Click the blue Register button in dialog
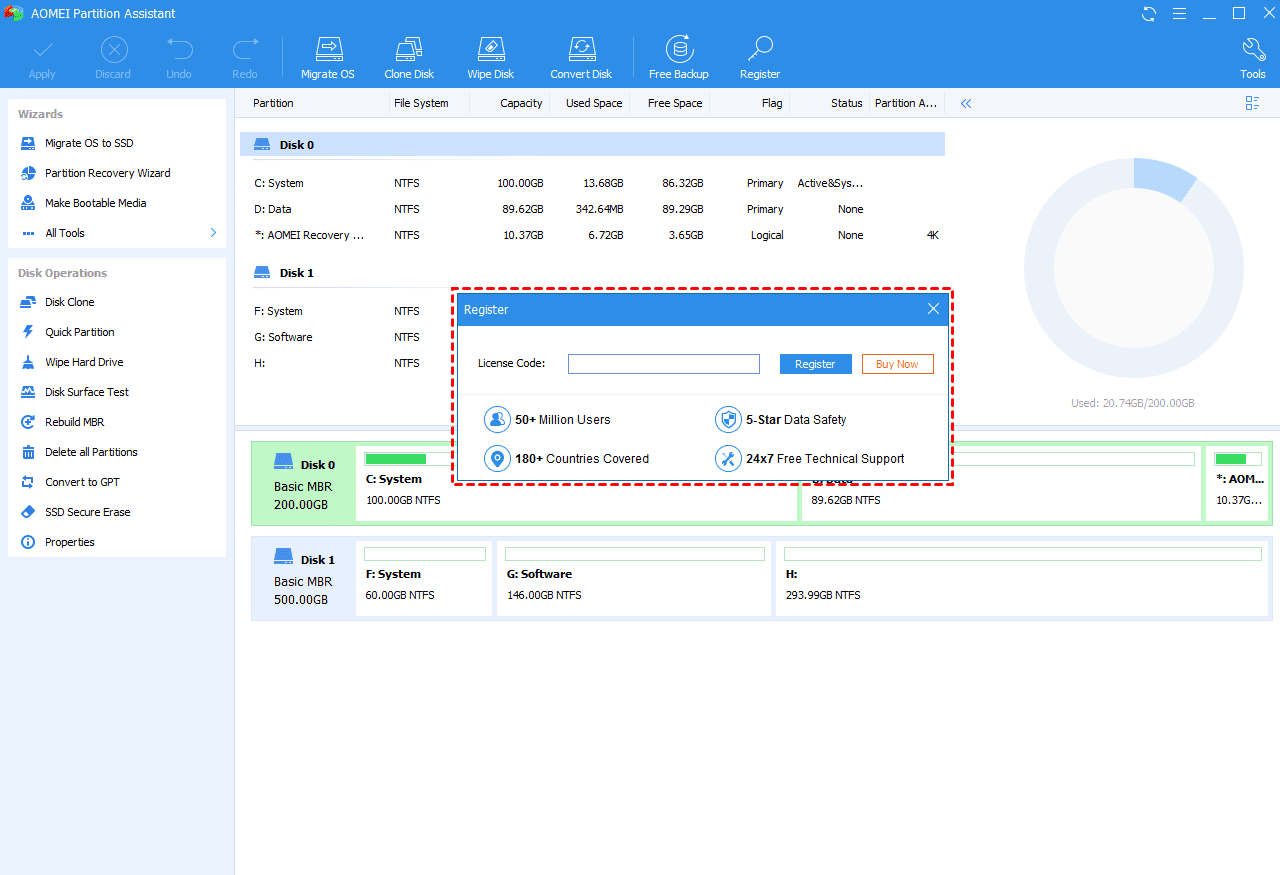 [x=815, y=364]
